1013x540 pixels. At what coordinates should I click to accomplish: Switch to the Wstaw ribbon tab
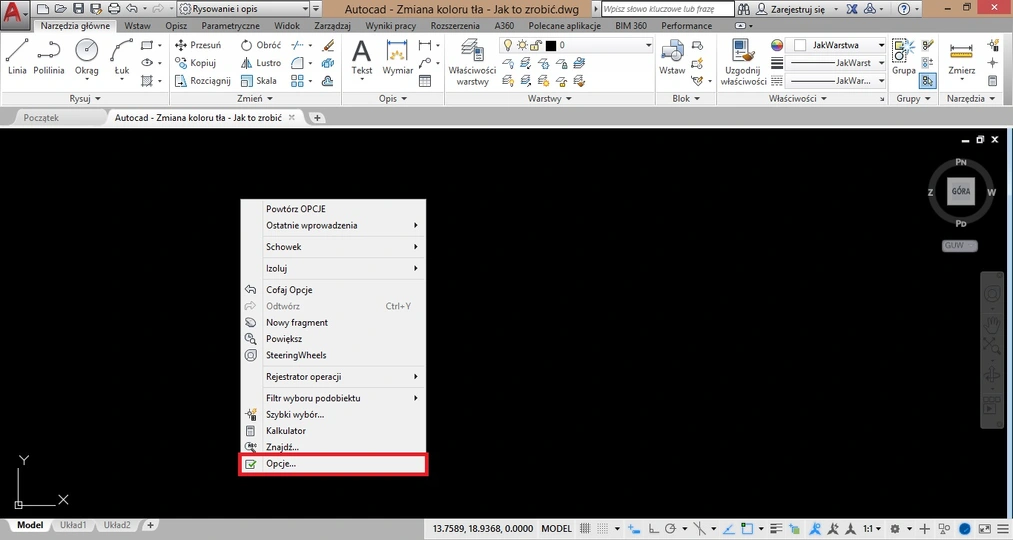pyautogui.click(x=137, y=26)
